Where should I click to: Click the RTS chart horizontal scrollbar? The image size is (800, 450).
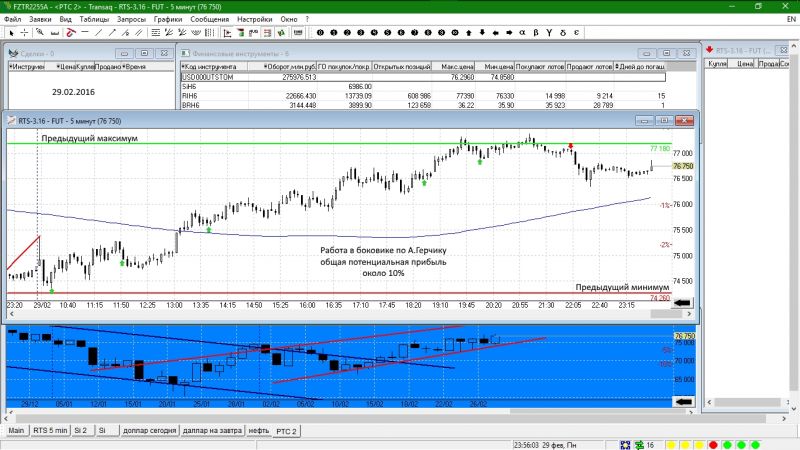350,314
